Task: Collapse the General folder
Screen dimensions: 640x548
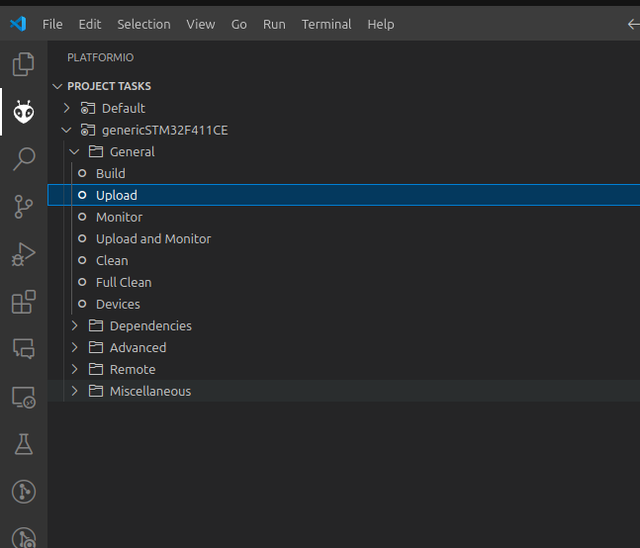Action: point(74,152)
